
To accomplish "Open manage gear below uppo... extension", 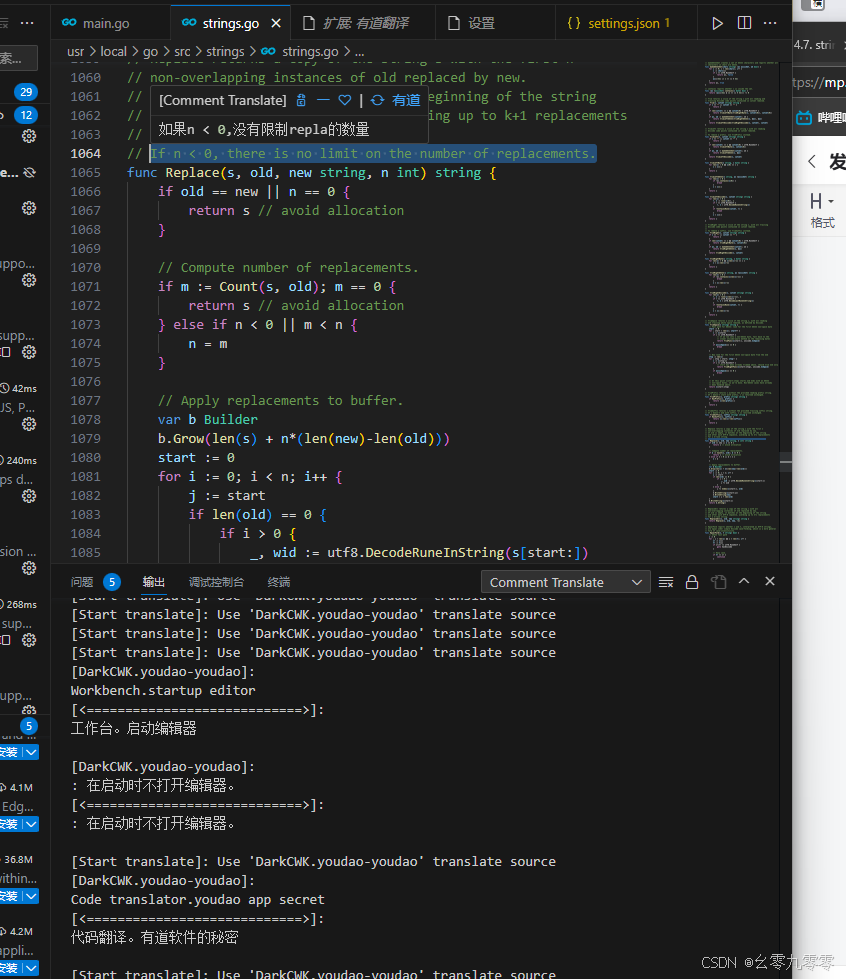I will [x=29, y=280].
